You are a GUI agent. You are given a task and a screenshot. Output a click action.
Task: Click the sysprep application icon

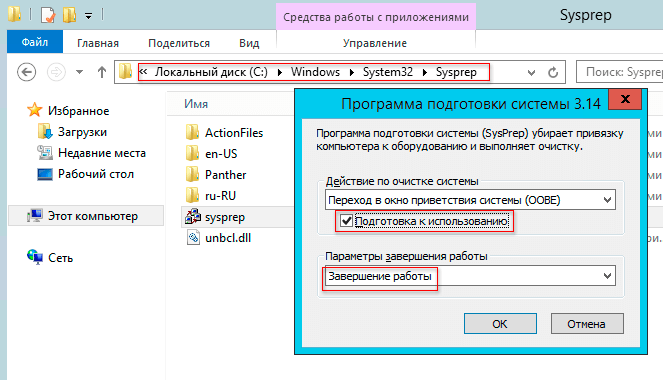pos(193,216)
